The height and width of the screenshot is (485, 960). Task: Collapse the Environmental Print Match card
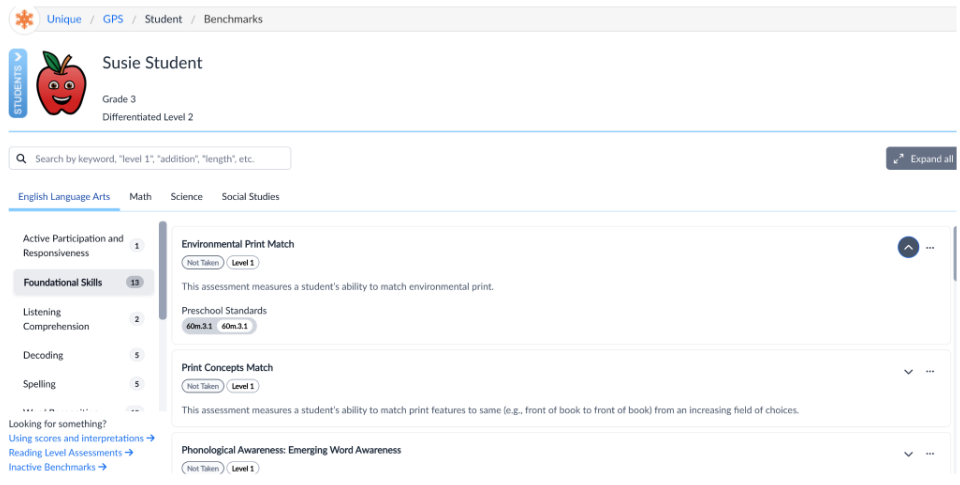[x=908, y=247]
